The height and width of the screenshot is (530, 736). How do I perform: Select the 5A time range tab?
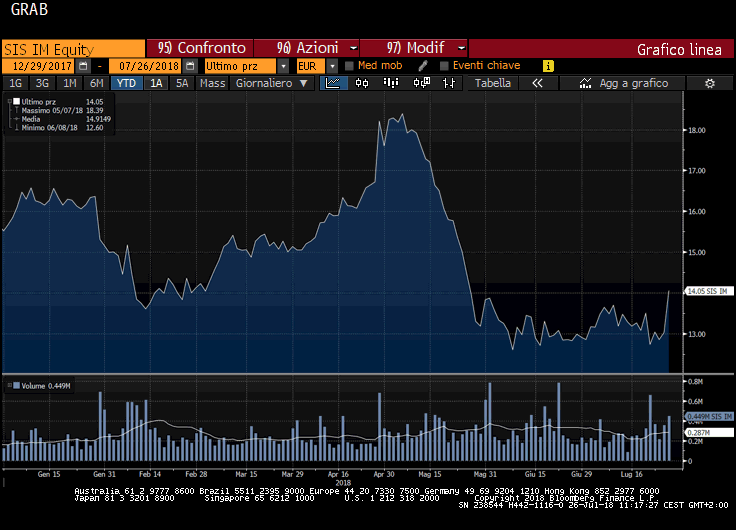tap(182, 83)
